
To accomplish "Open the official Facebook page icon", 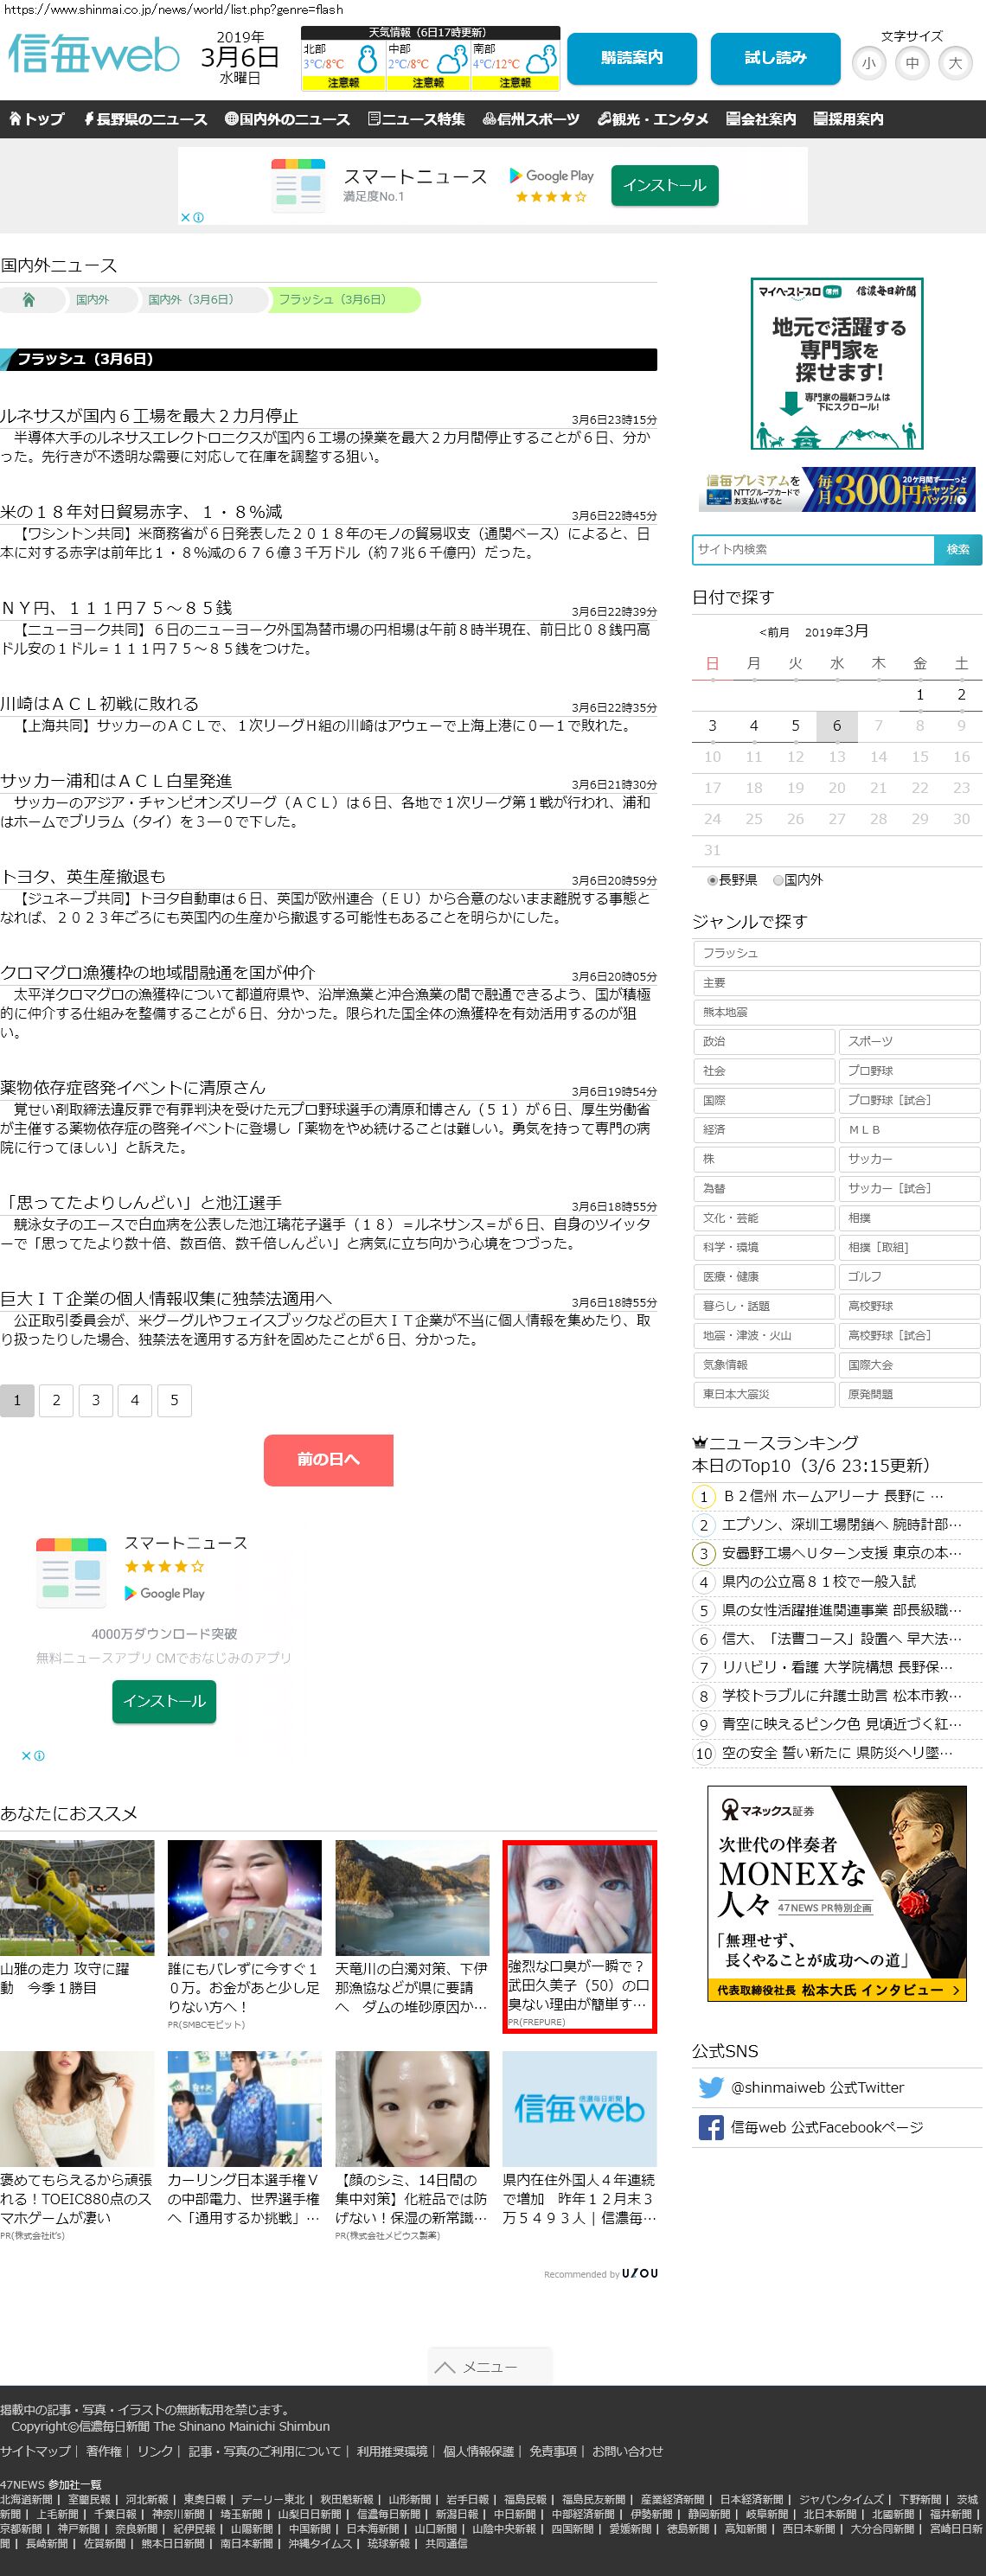I will [x=711, y=2127].
